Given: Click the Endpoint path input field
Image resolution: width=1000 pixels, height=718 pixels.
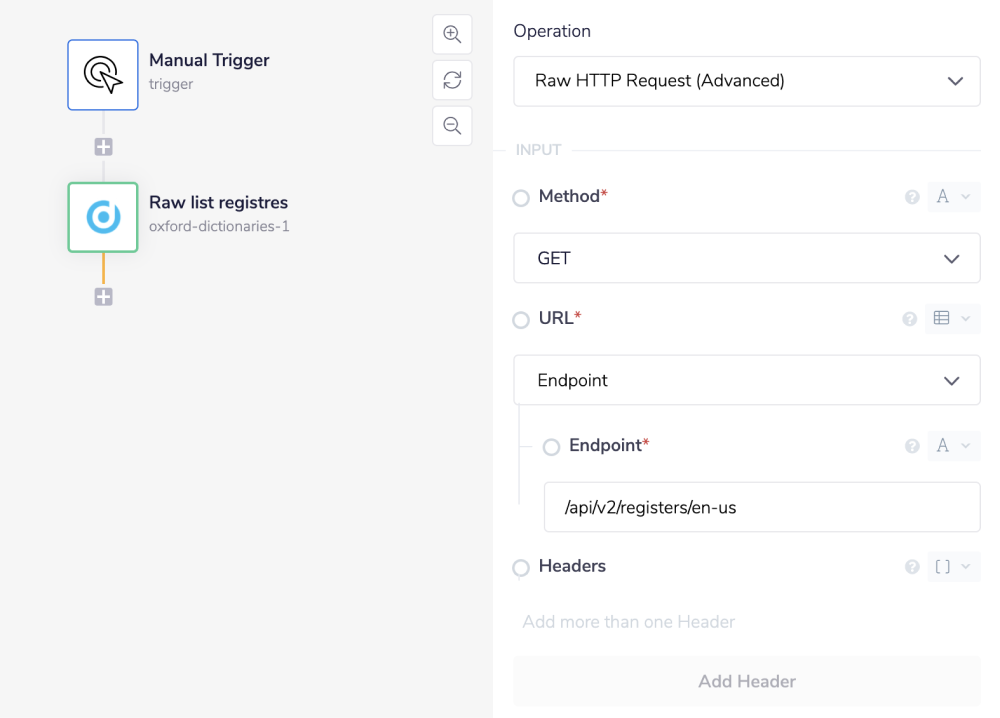Looking at the screenshot, I should 761,508.
